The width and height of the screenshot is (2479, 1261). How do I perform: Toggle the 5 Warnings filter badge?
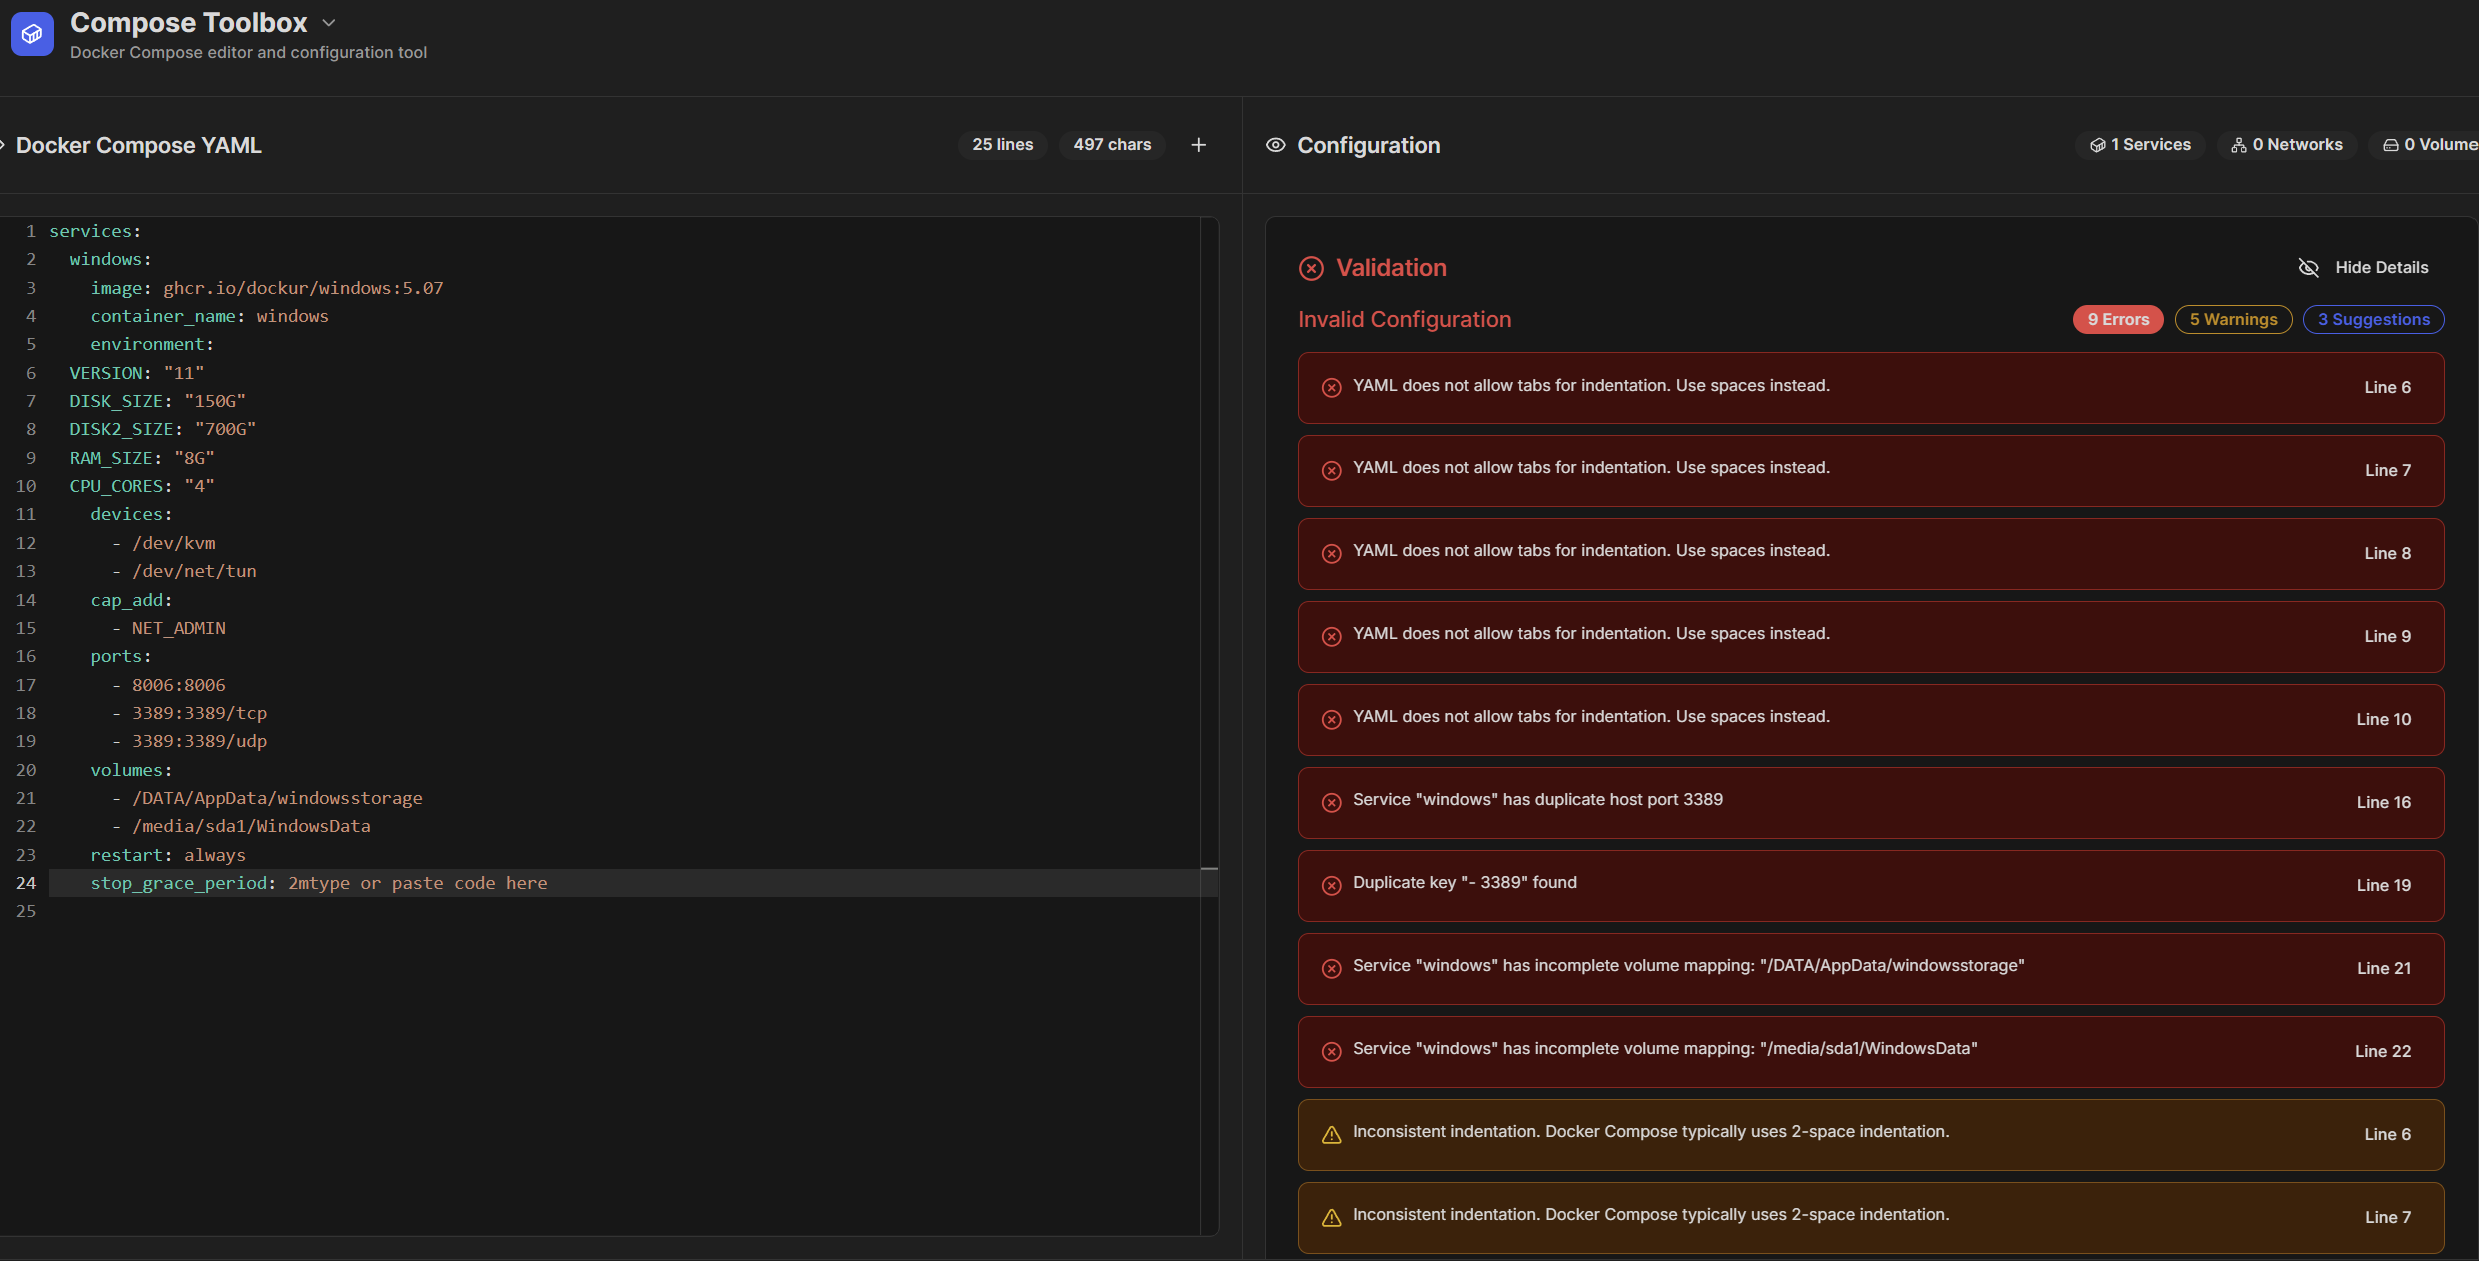point(2232,319)
